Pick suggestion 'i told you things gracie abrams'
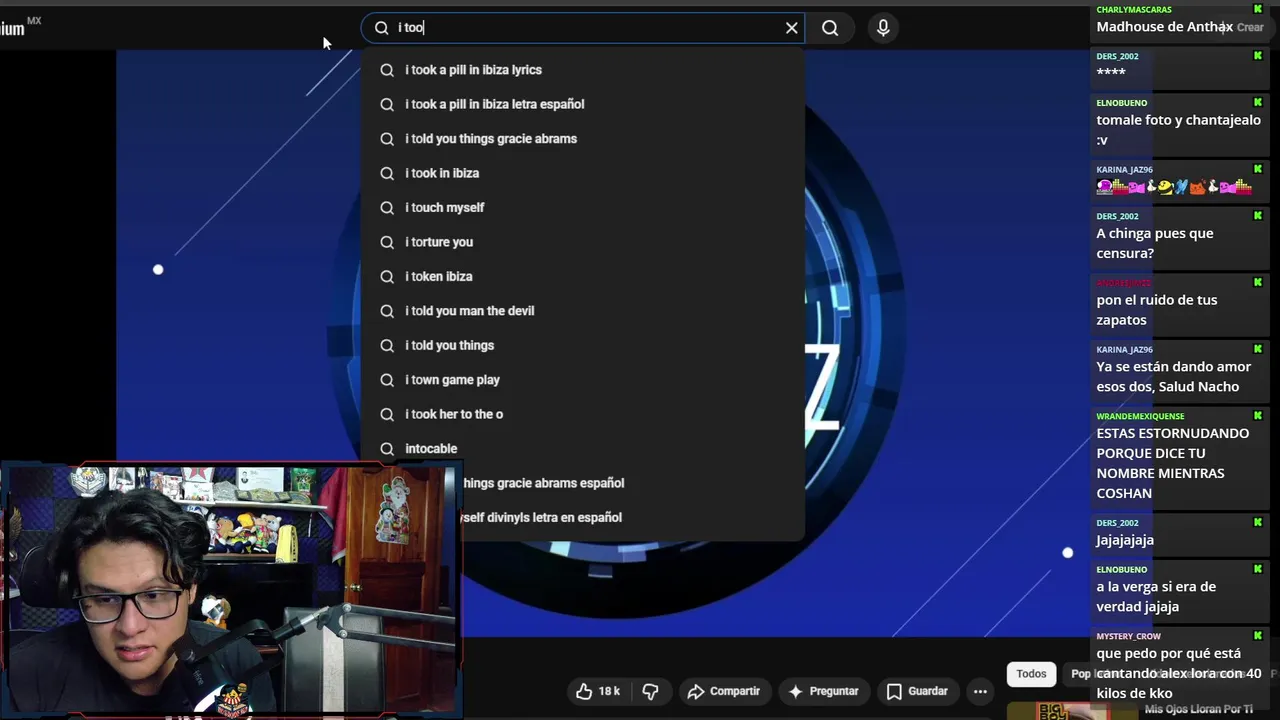 [x=583, y=139]
